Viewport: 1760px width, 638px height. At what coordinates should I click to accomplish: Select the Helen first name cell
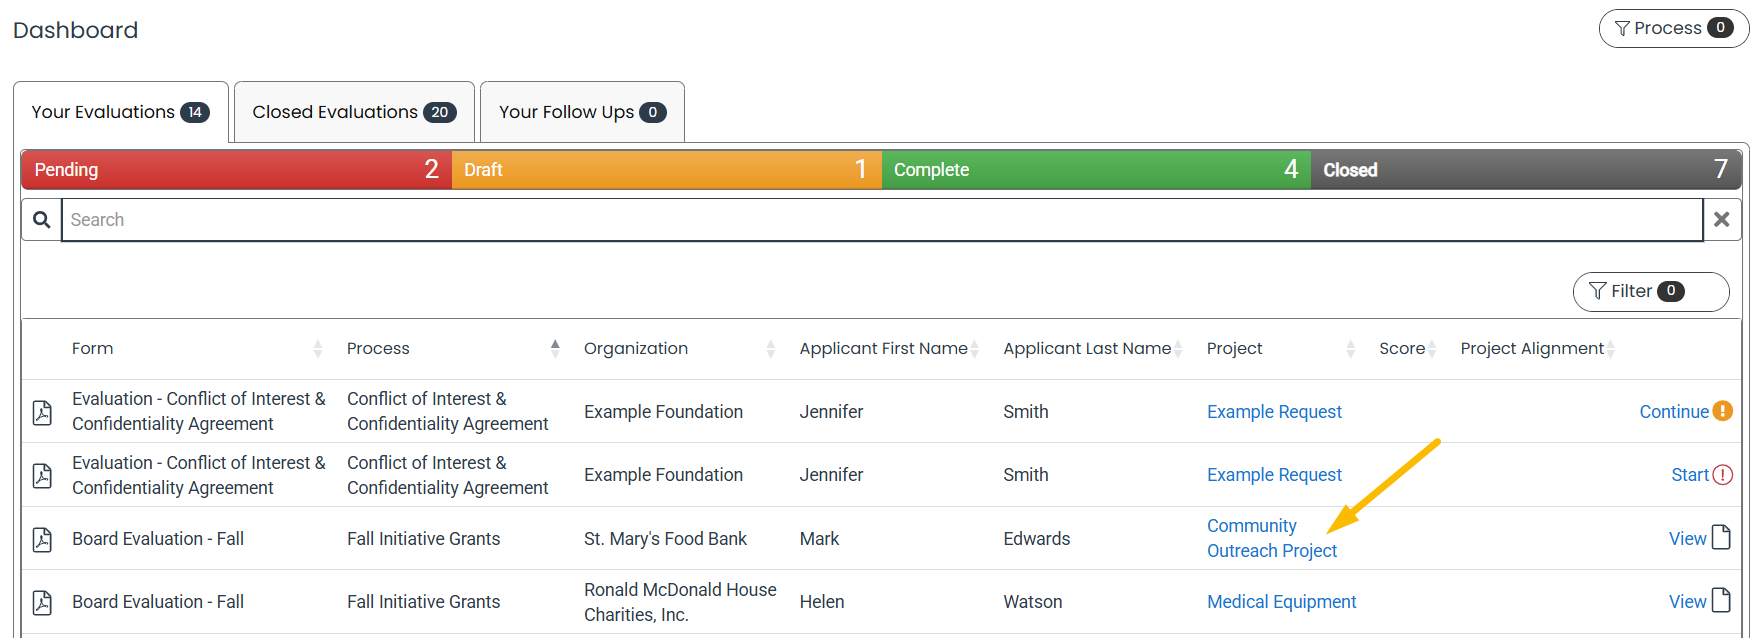coord(822,602)
